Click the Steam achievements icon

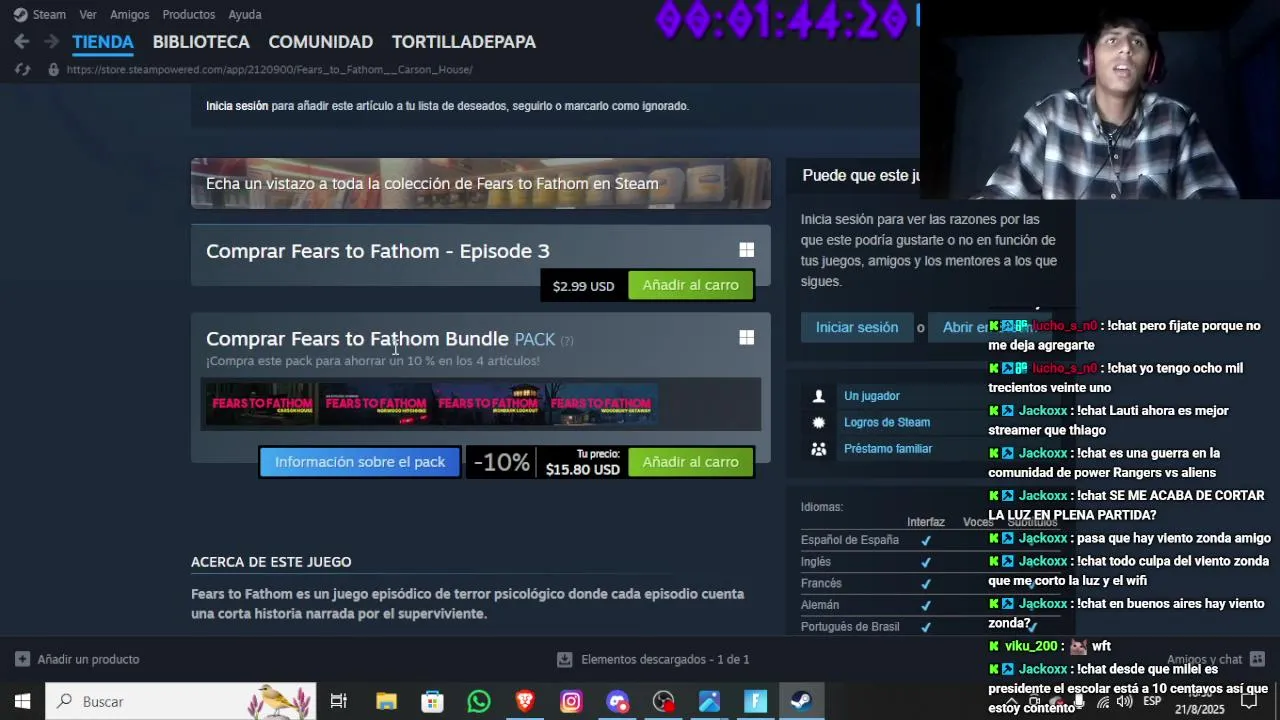pyautogui.click(x=819, y=422)
